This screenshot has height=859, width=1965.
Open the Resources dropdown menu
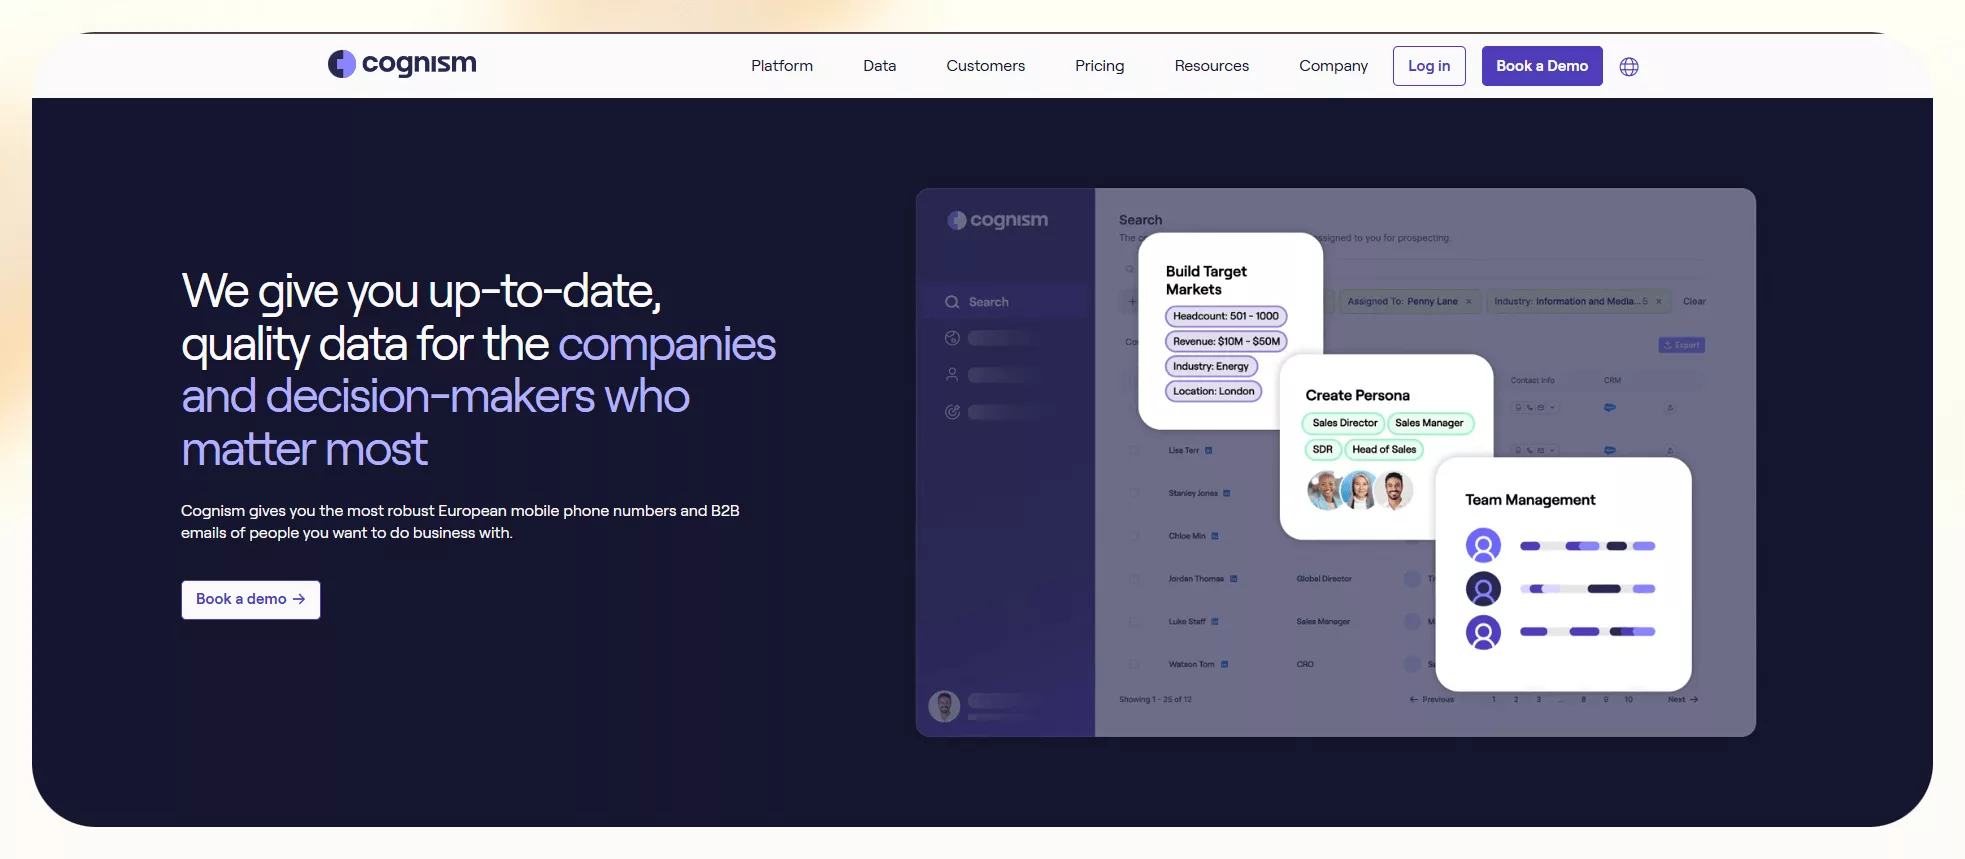(1211, 66)
